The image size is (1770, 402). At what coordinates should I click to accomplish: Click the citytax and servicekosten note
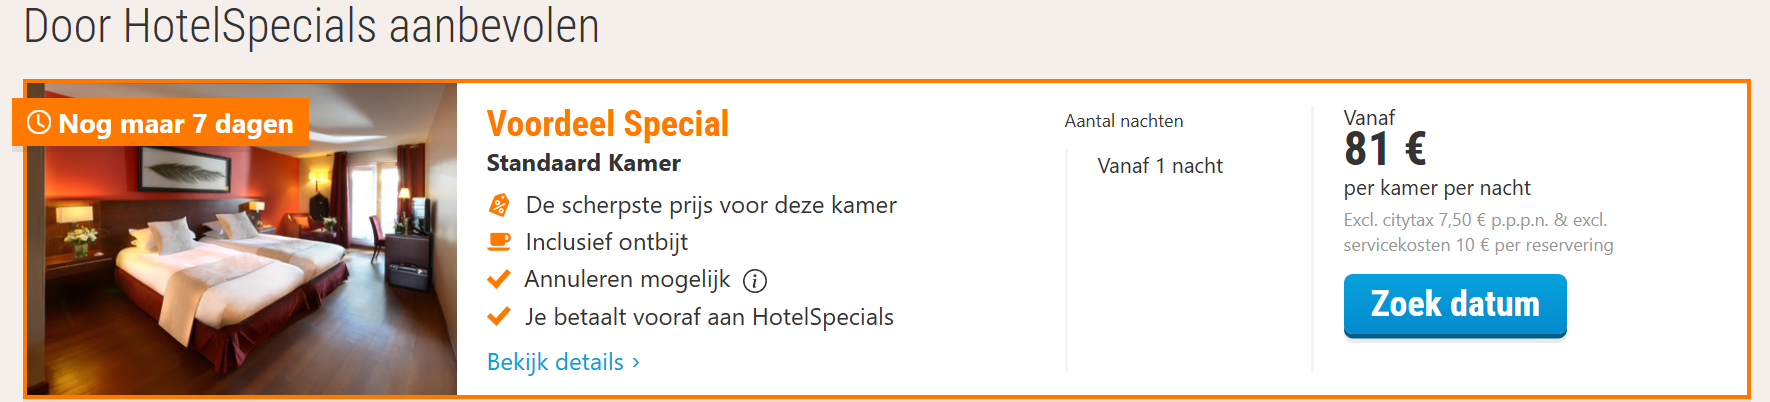[x=1478, y=232]
